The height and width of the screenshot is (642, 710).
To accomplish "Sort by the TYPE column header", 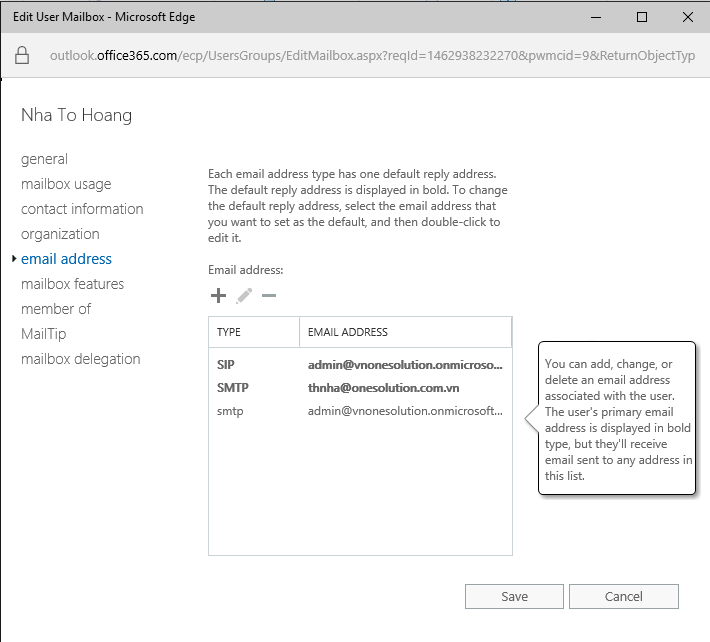I will [253, 332].
